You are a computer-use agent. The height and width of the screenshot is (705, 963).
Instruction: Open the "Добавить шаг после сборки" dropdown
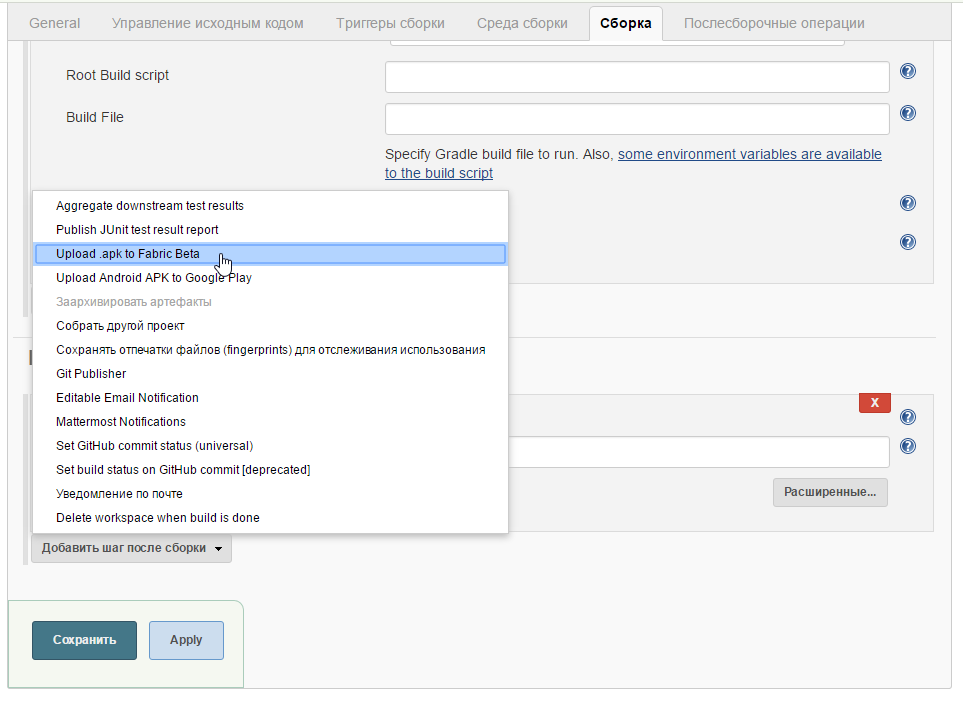coord(130,548)
